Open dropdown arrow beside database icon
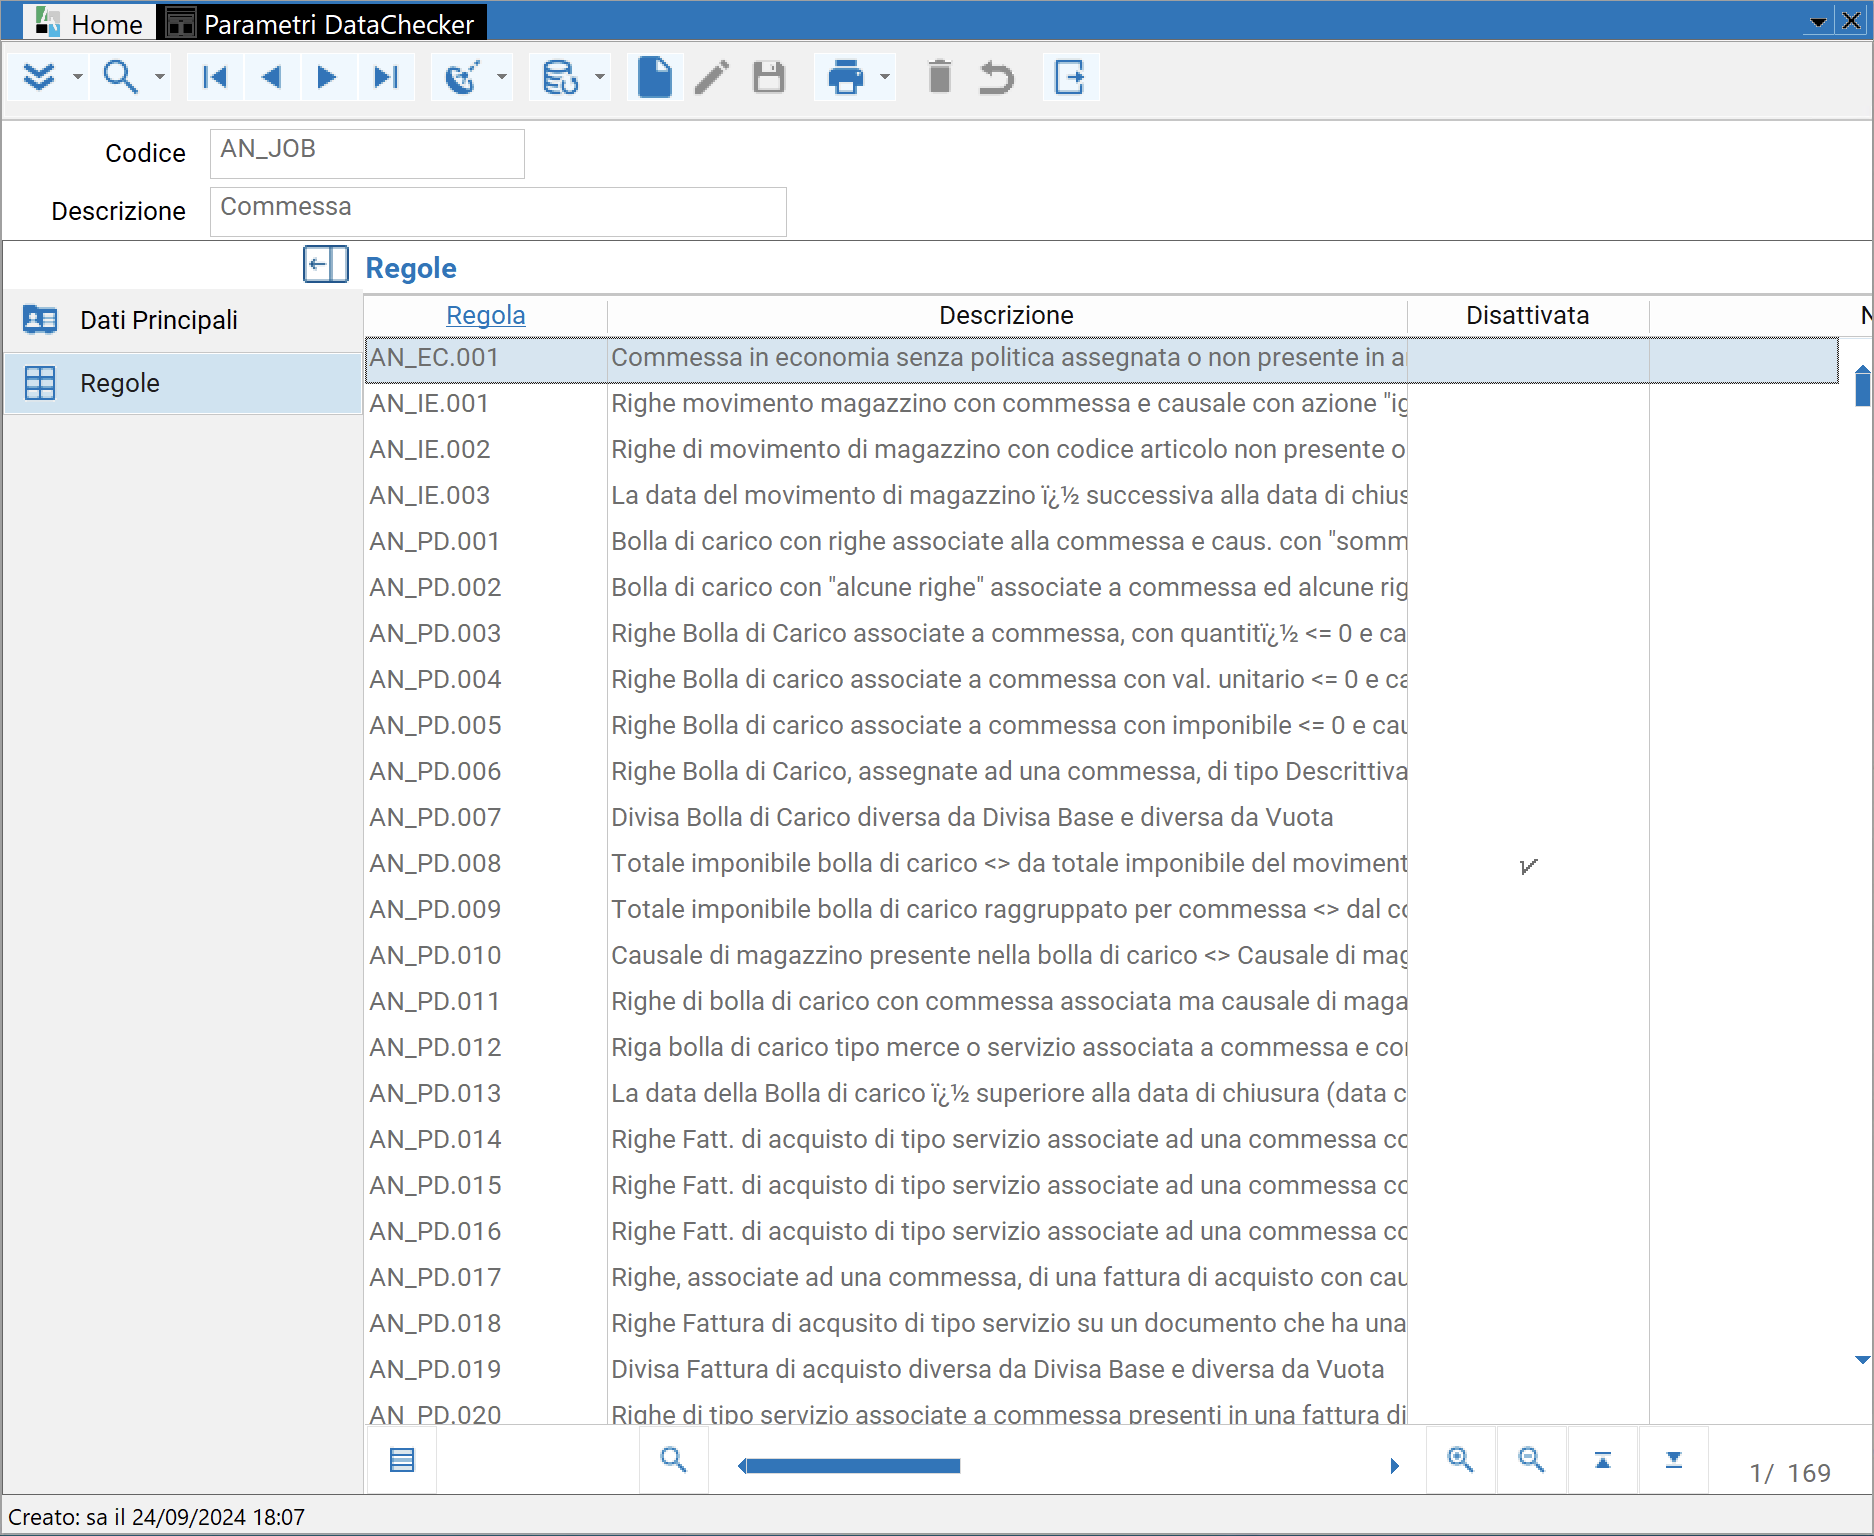The height and width of the screenshot is (1536, 1874). pyautogui.click(x=600, y=77)
